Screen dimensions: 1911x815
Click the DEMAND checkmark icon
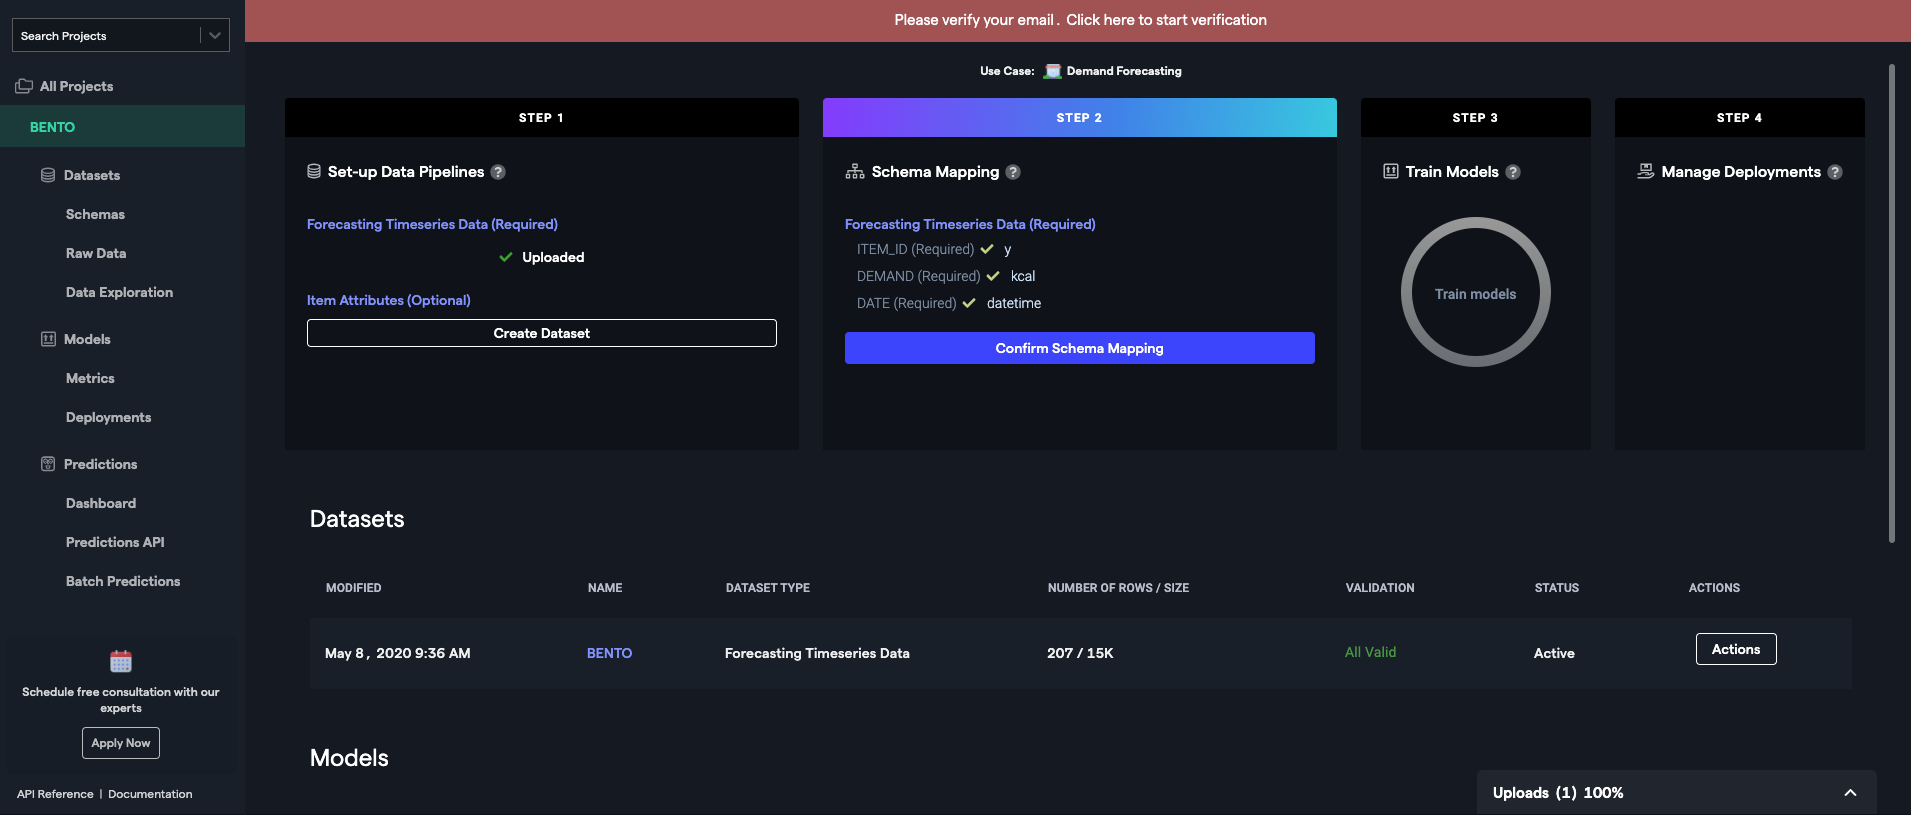click(993, 276)
